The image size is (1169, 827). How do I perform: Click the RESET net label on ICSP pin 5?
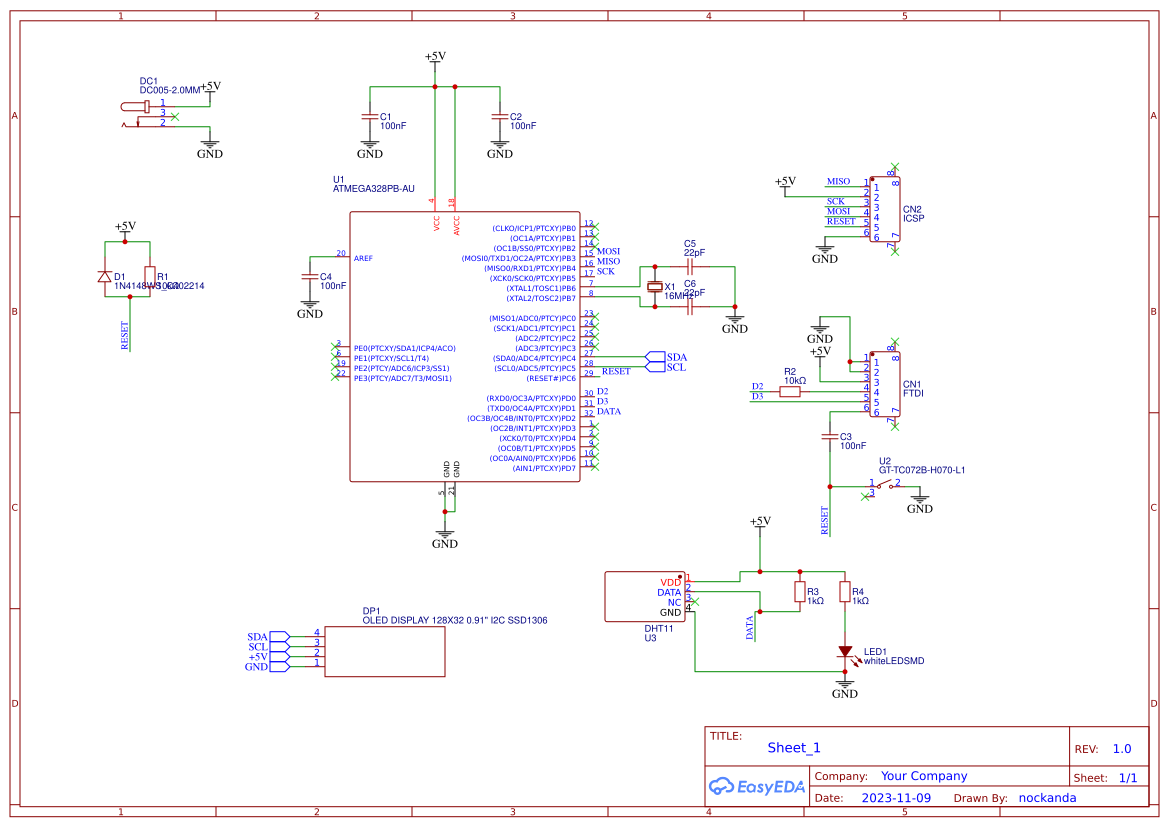coord(841,221)
